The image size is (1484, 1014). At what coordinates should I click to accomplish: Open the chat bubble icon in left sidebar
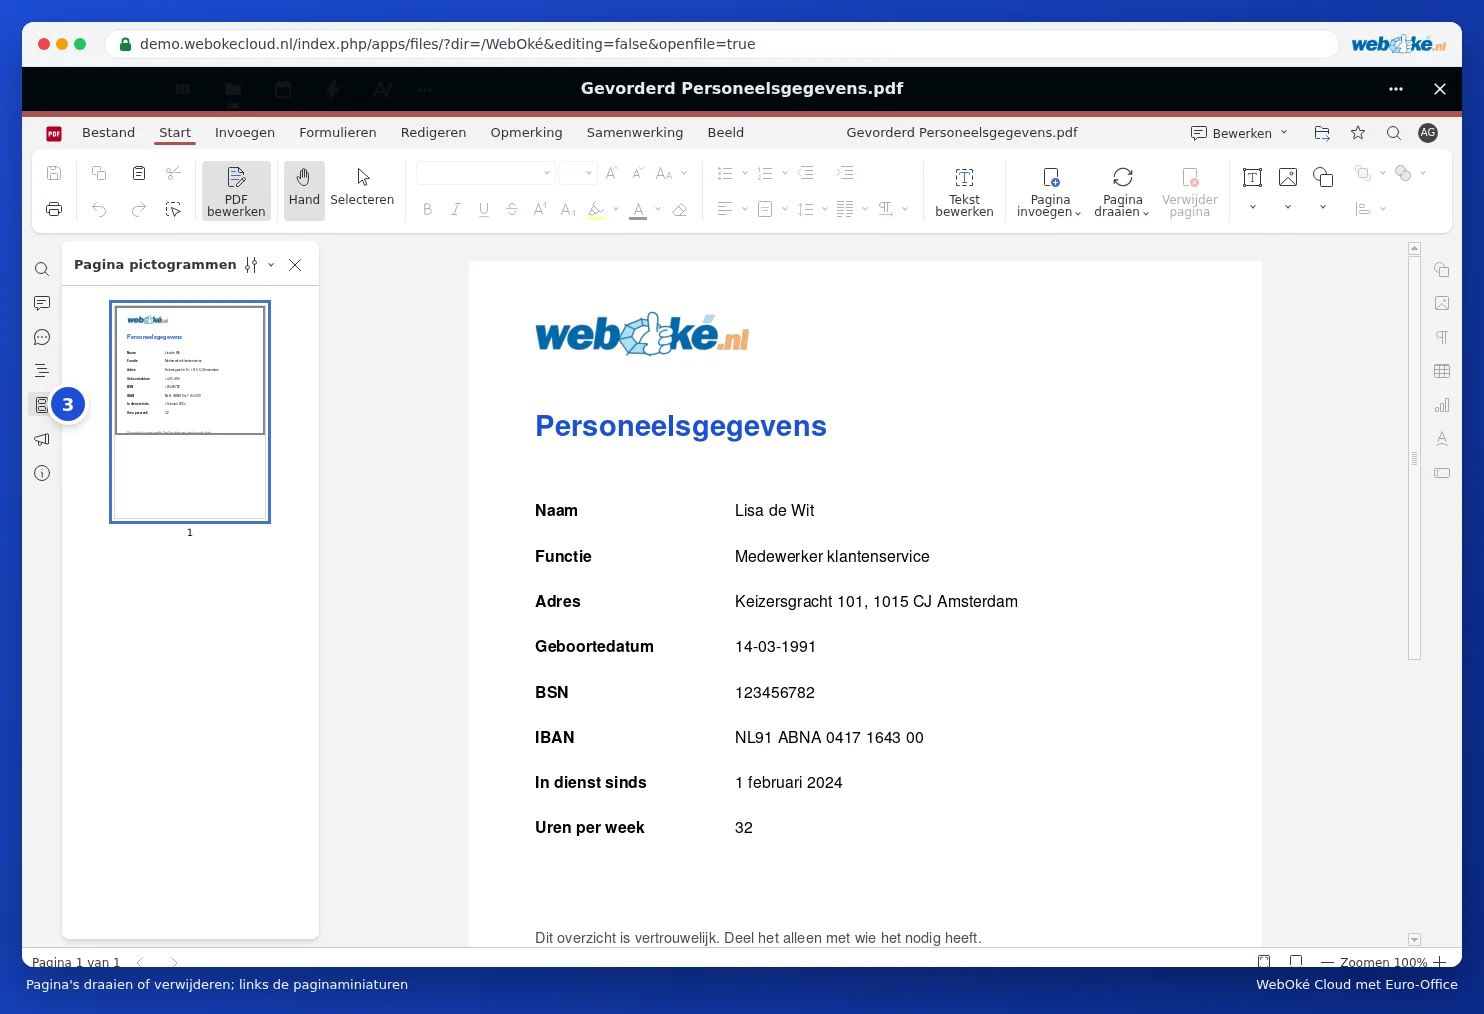coord(42,337)
